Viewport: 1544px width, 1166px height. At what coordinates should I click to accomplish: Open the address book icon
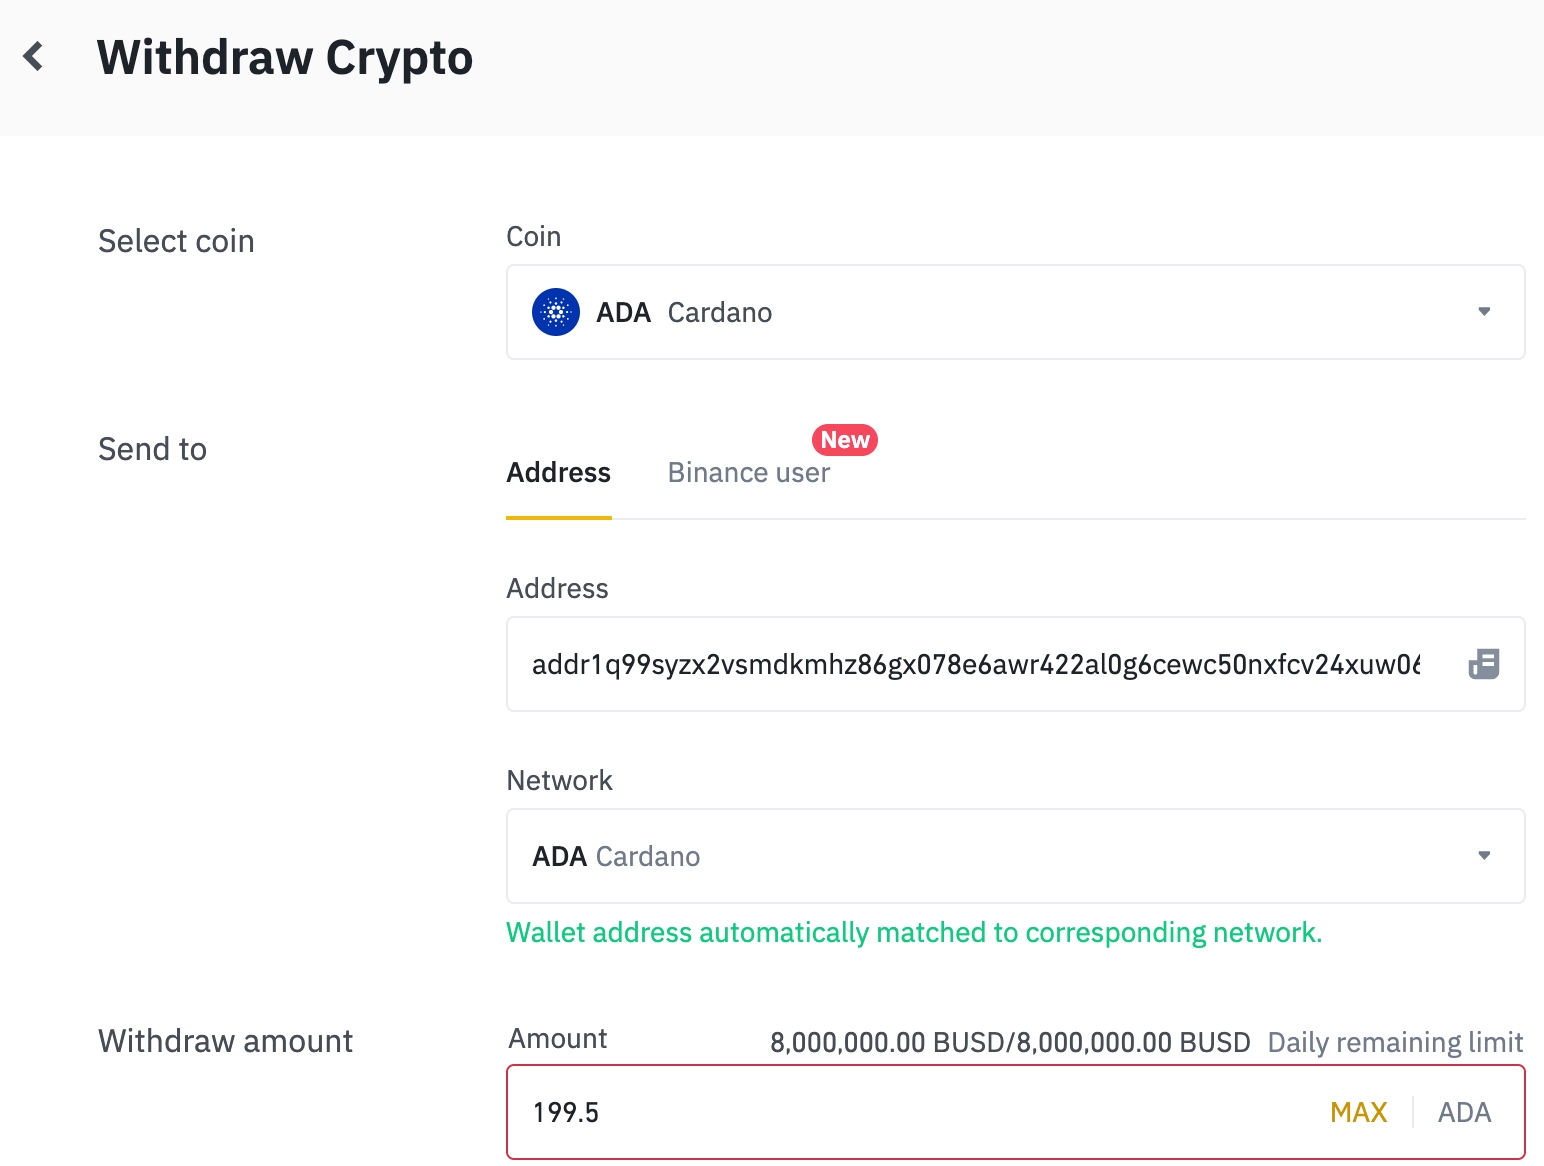1484,664
